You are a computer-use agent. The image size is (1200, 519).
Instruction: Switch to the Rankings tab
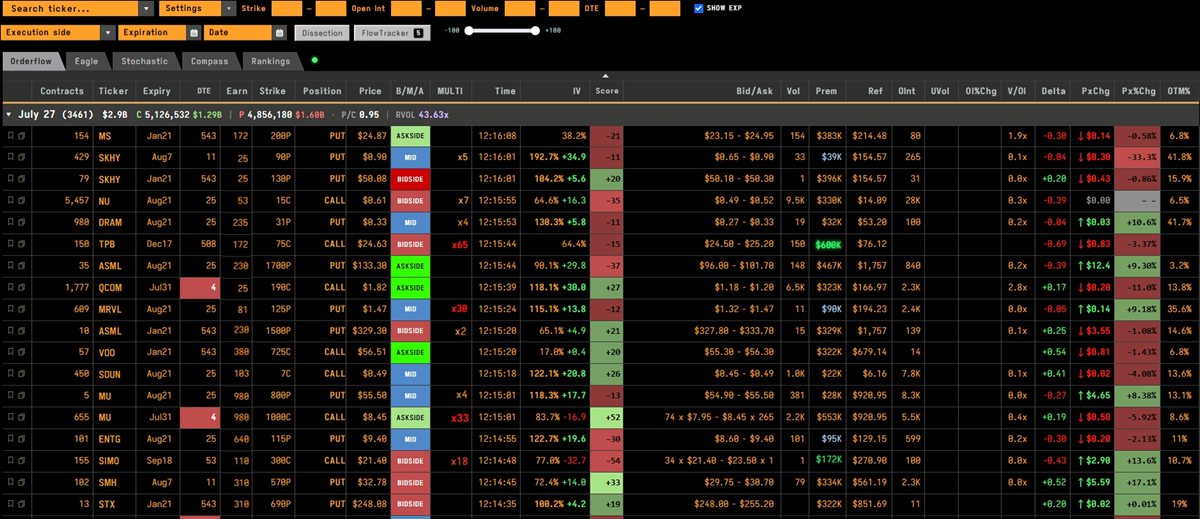coord(271,61)
